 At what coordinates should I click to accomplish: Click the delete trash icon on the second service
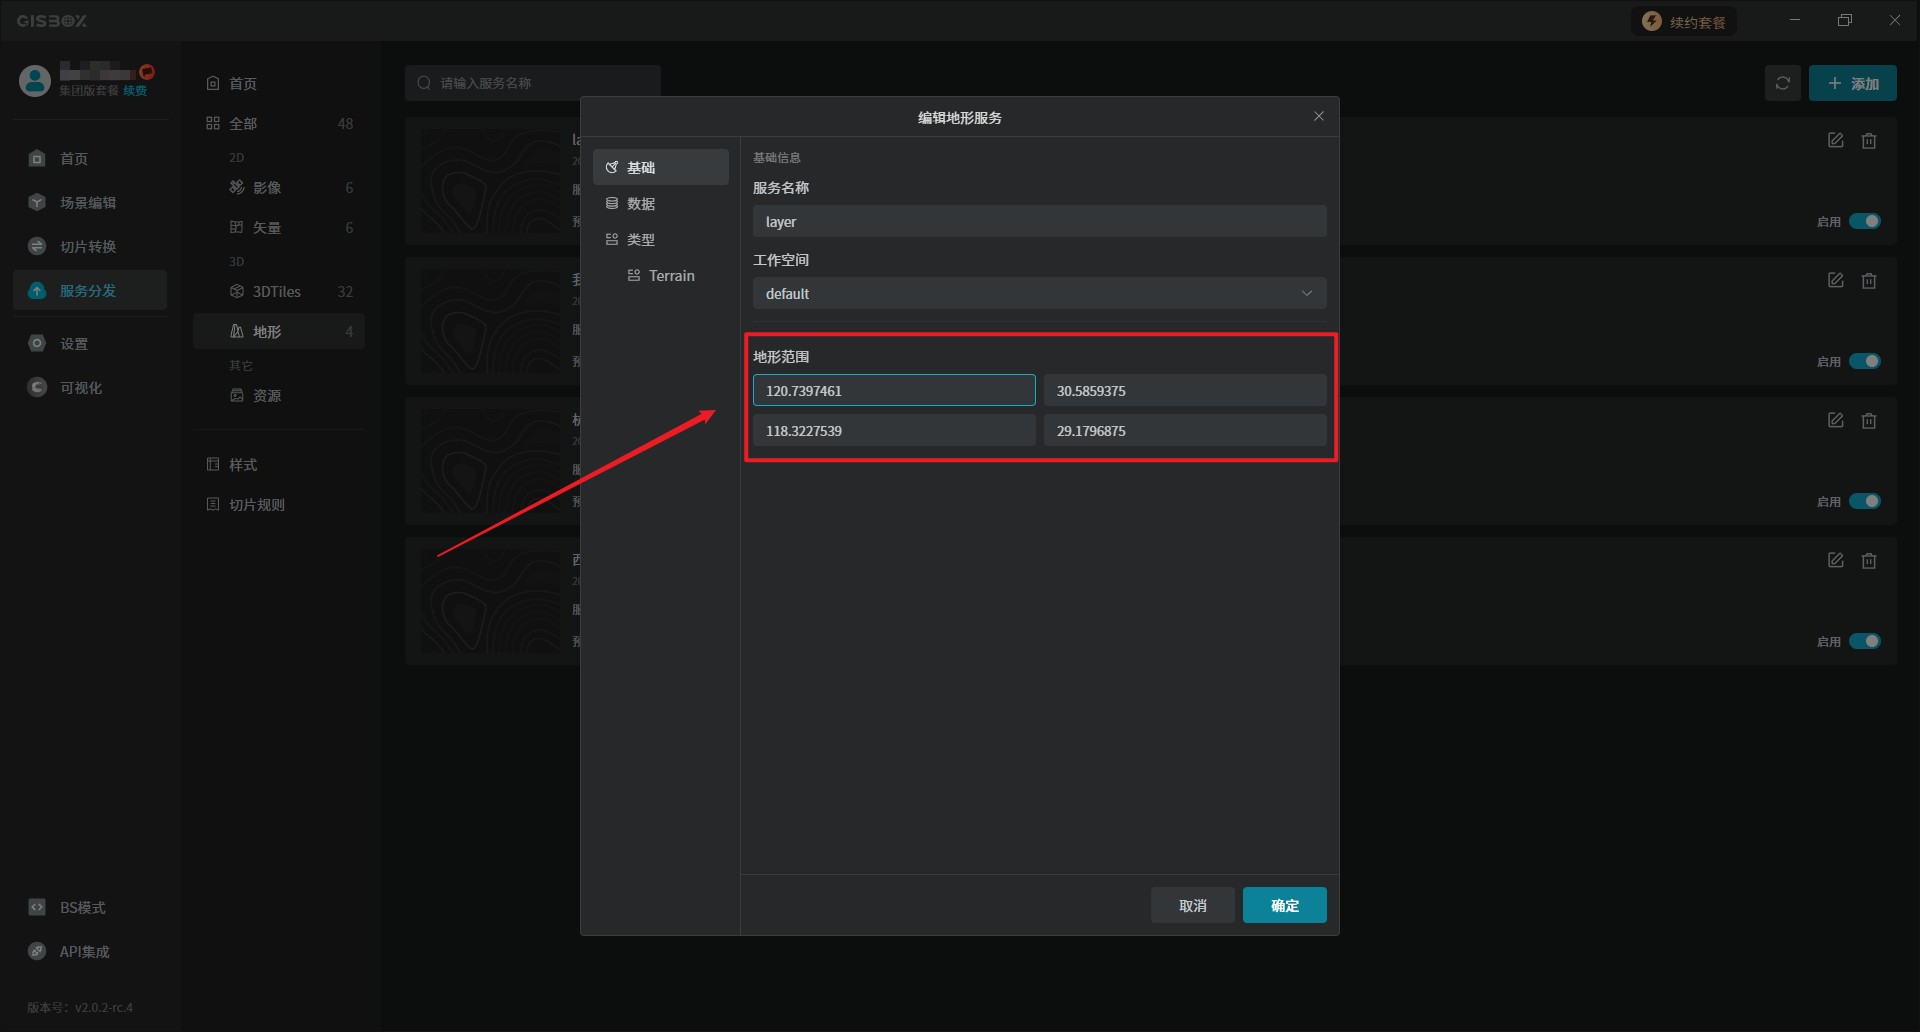pos(1868,281)
